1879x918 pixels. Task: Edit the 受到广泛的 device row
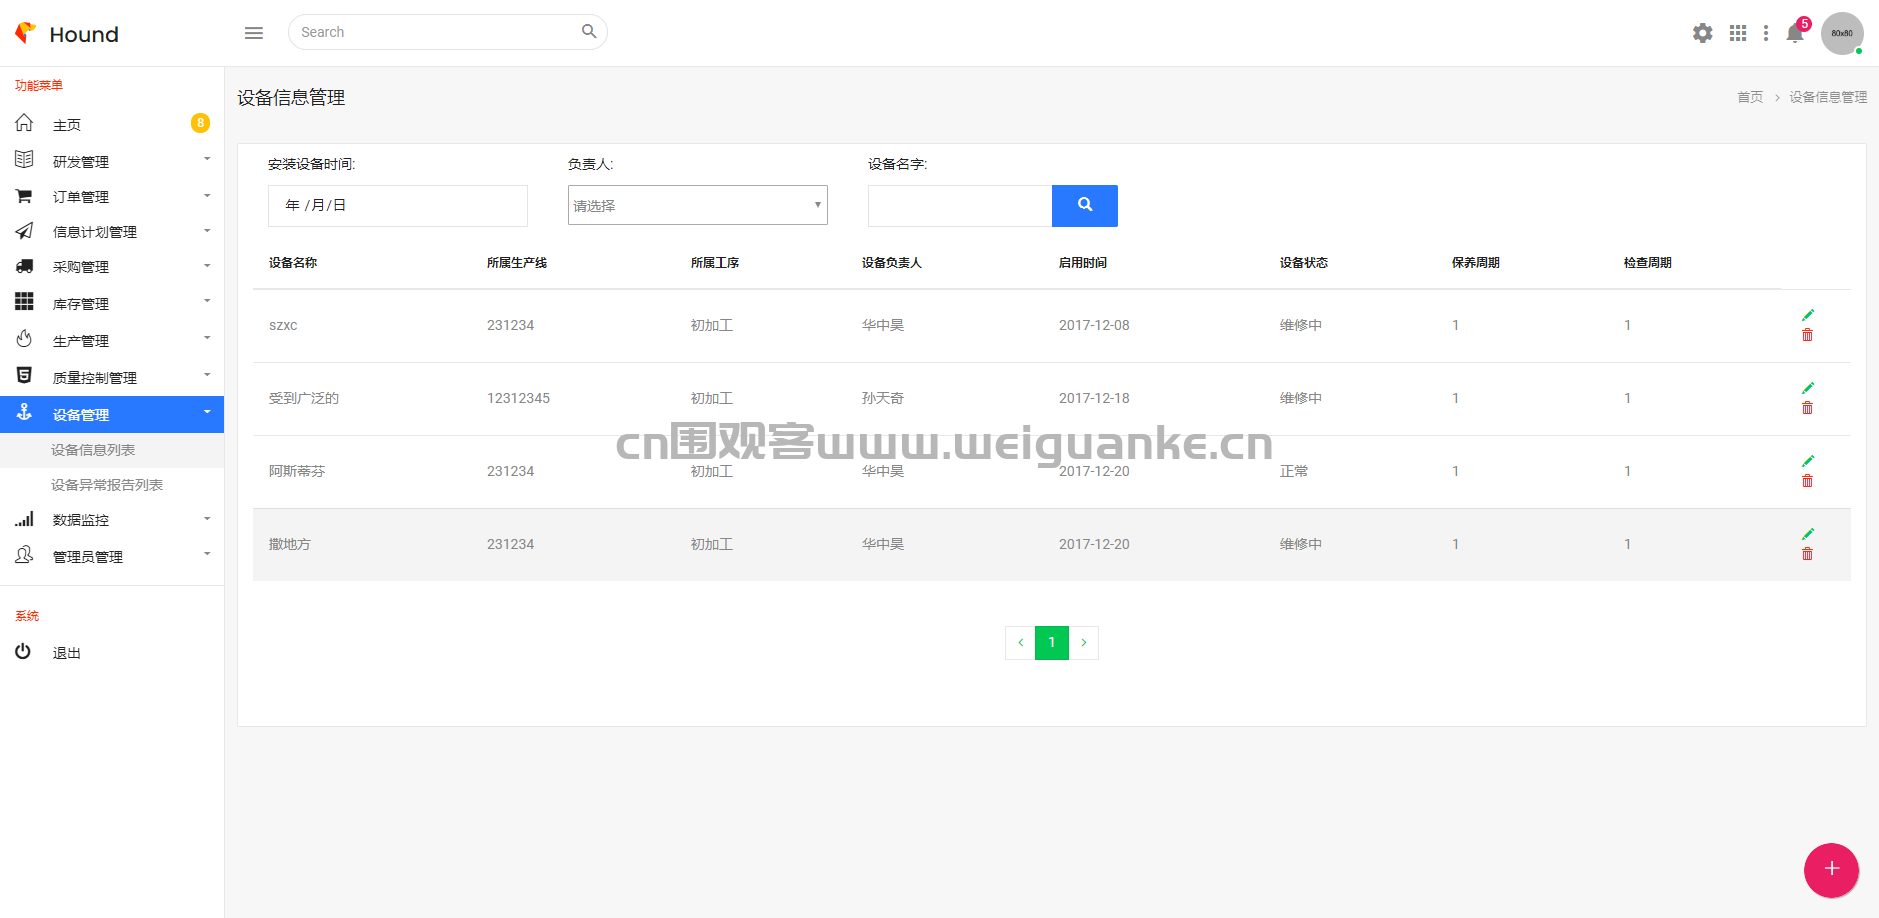[x=1808, y=388]
